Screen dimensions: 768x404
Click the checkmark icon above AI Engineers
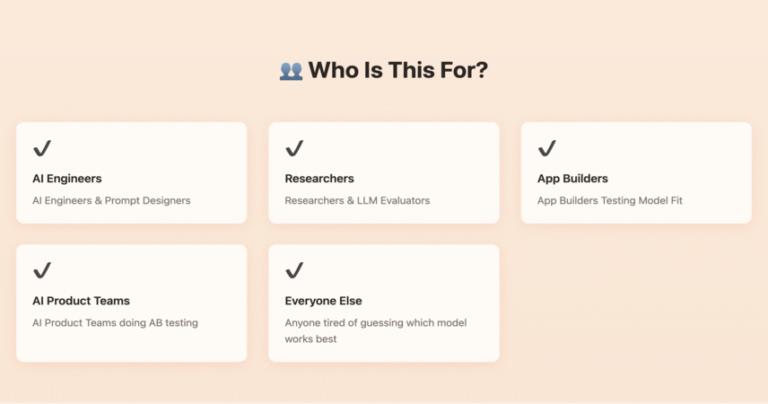point(42,148)
